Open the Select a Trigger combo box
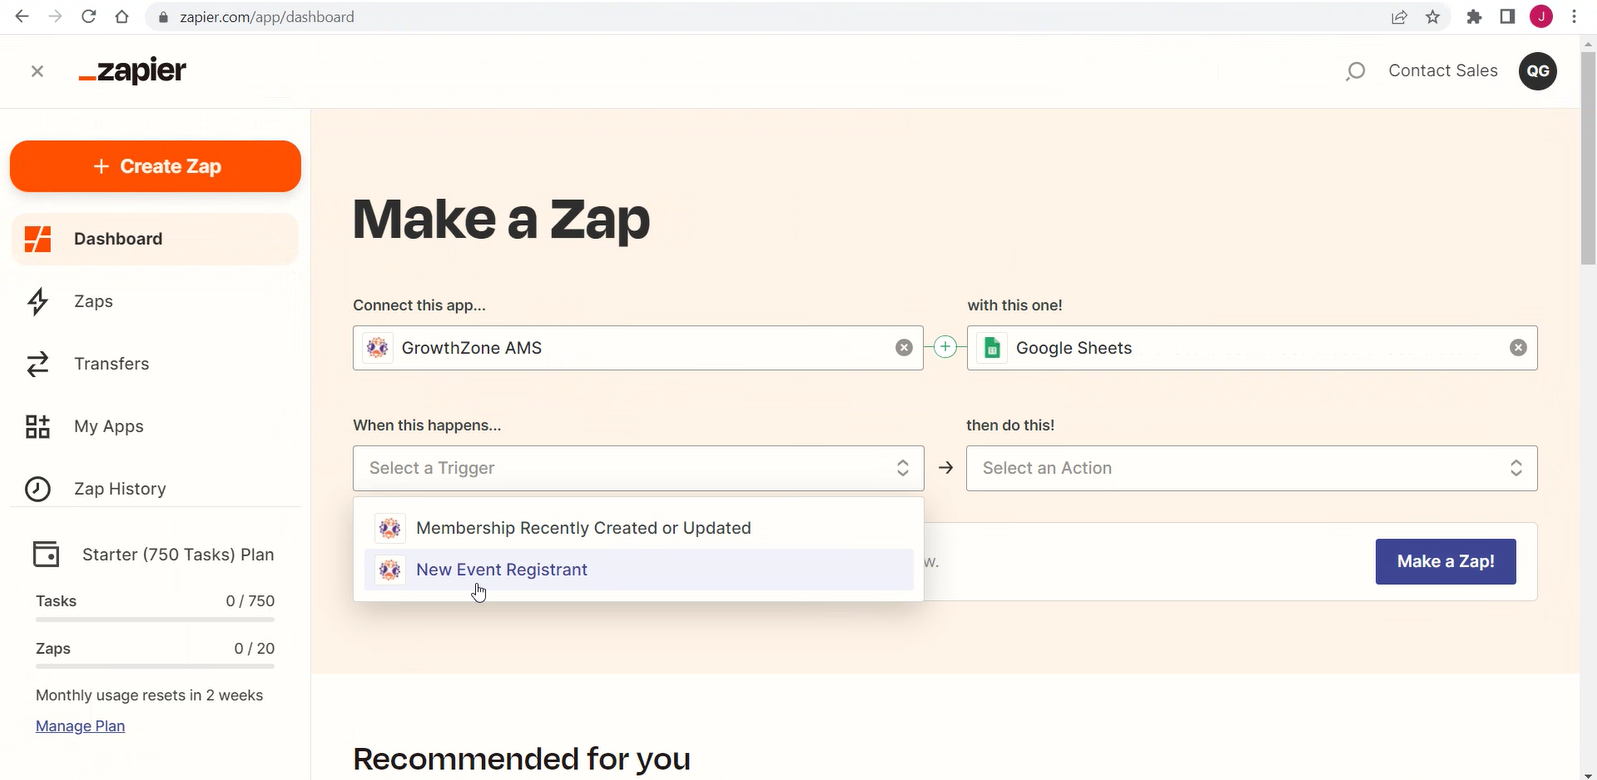 click(x=638, y=468)
